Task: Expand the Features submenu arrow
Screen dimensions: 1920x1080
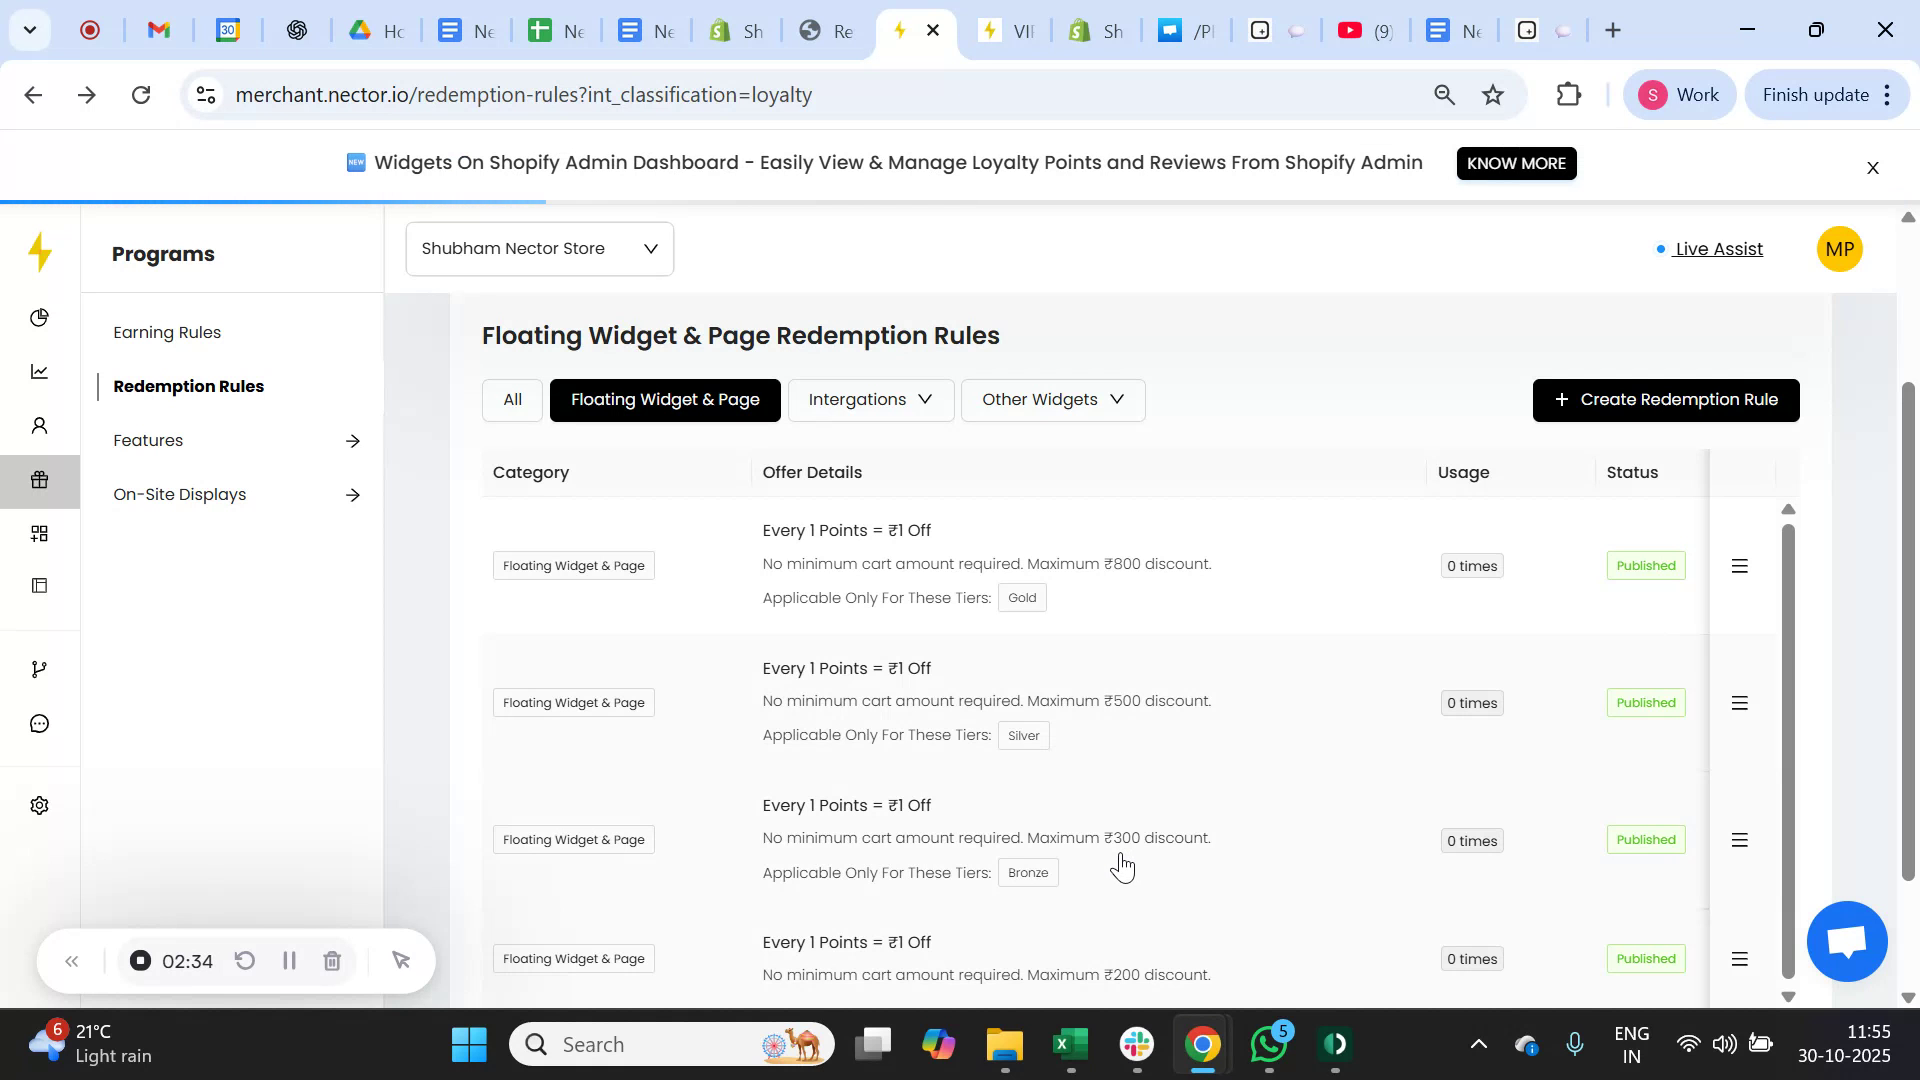Action: (x=352, y=441)
